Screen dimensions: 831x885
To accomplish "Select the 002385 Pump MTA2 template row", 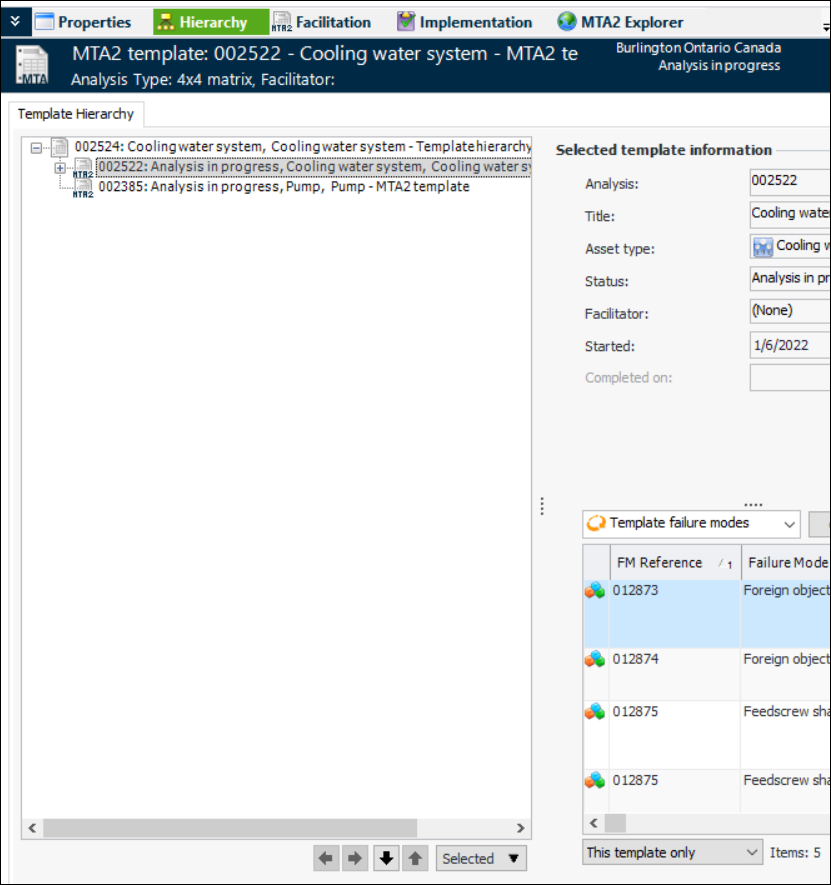I will (x=284, y=187).
